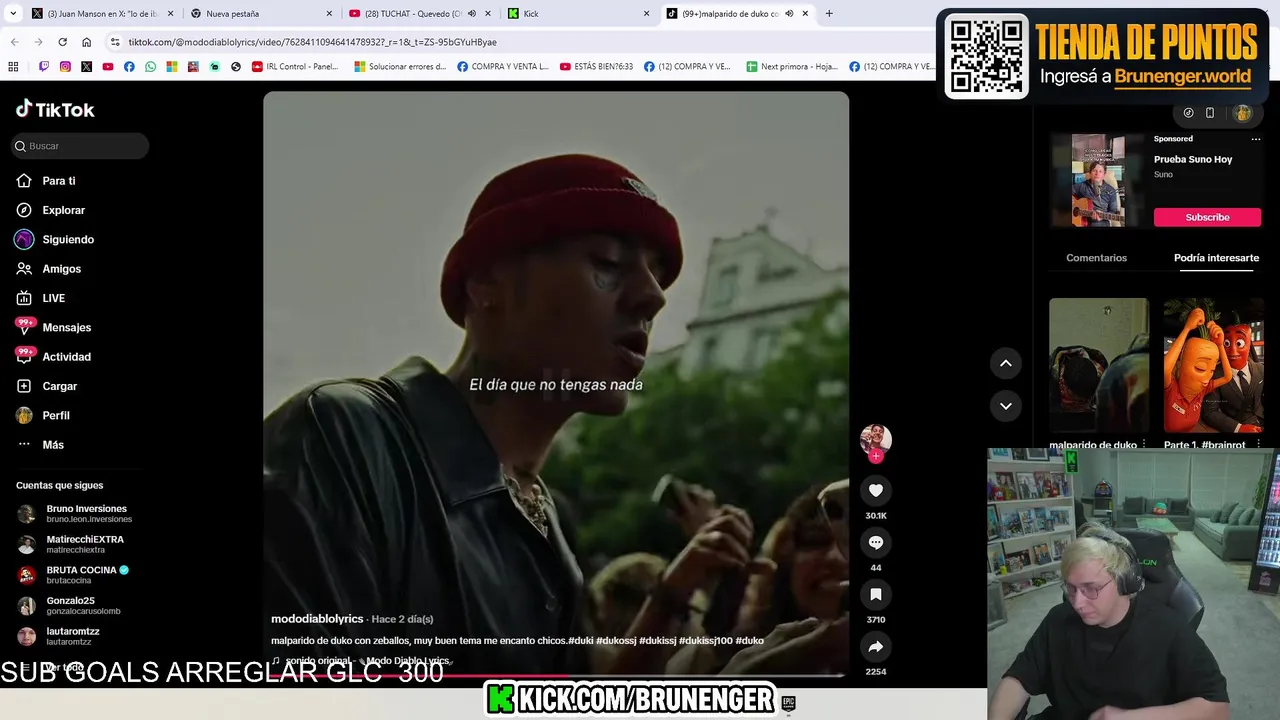Open Solucionar errores bookmark
Screen dimensions: 1280x720
tap(400, 67)
